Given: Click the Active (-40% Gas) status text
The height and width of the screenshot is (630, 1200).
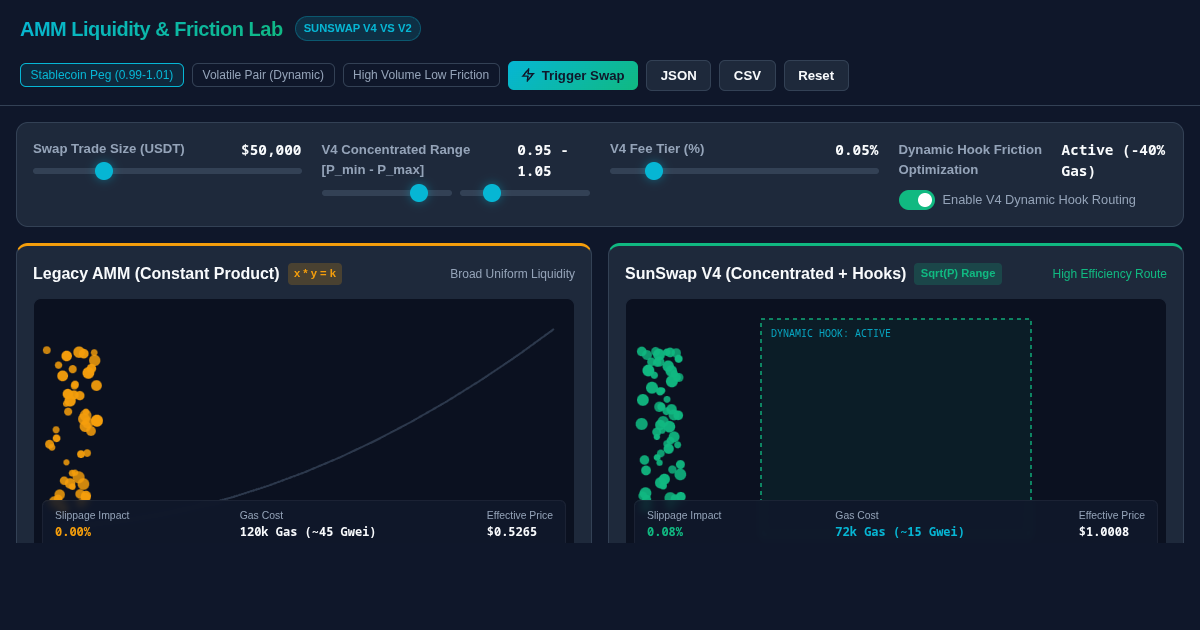Looking at the screenshot, I should tap(1113, 160).
